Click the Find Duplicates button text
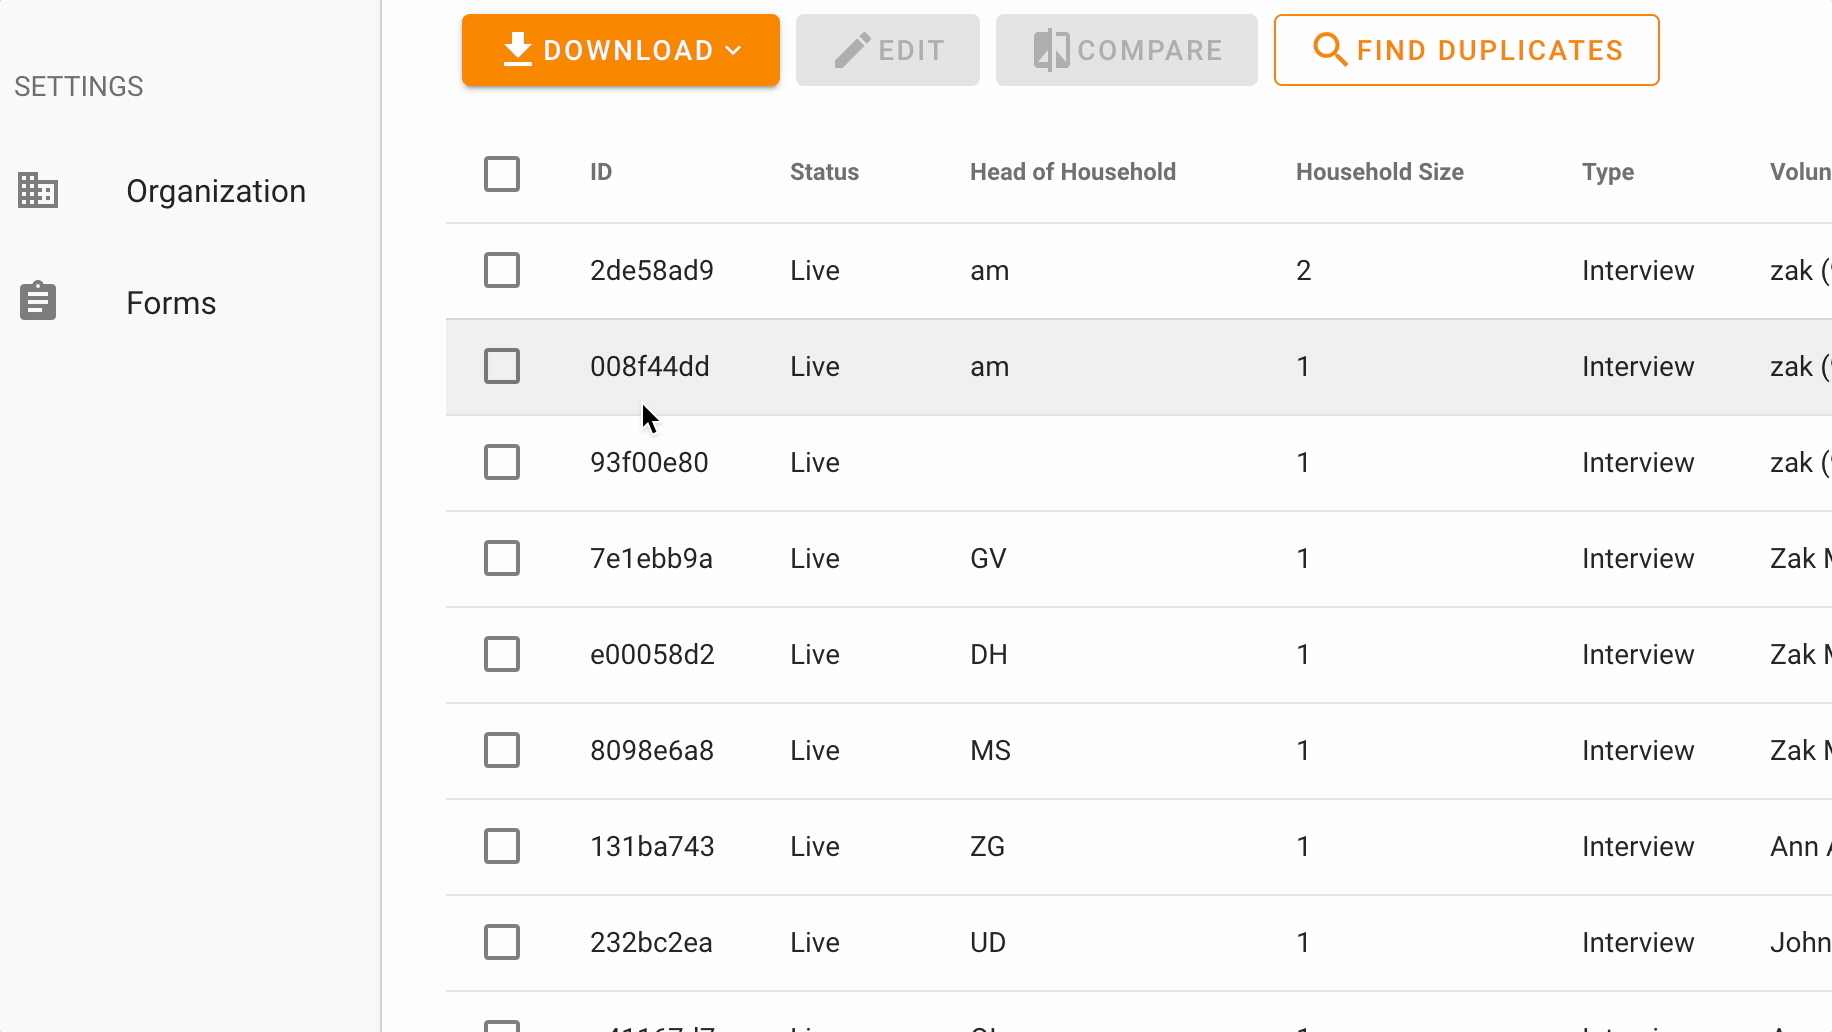Viewport: 1832px width, 1032px height. [1490, 50]
